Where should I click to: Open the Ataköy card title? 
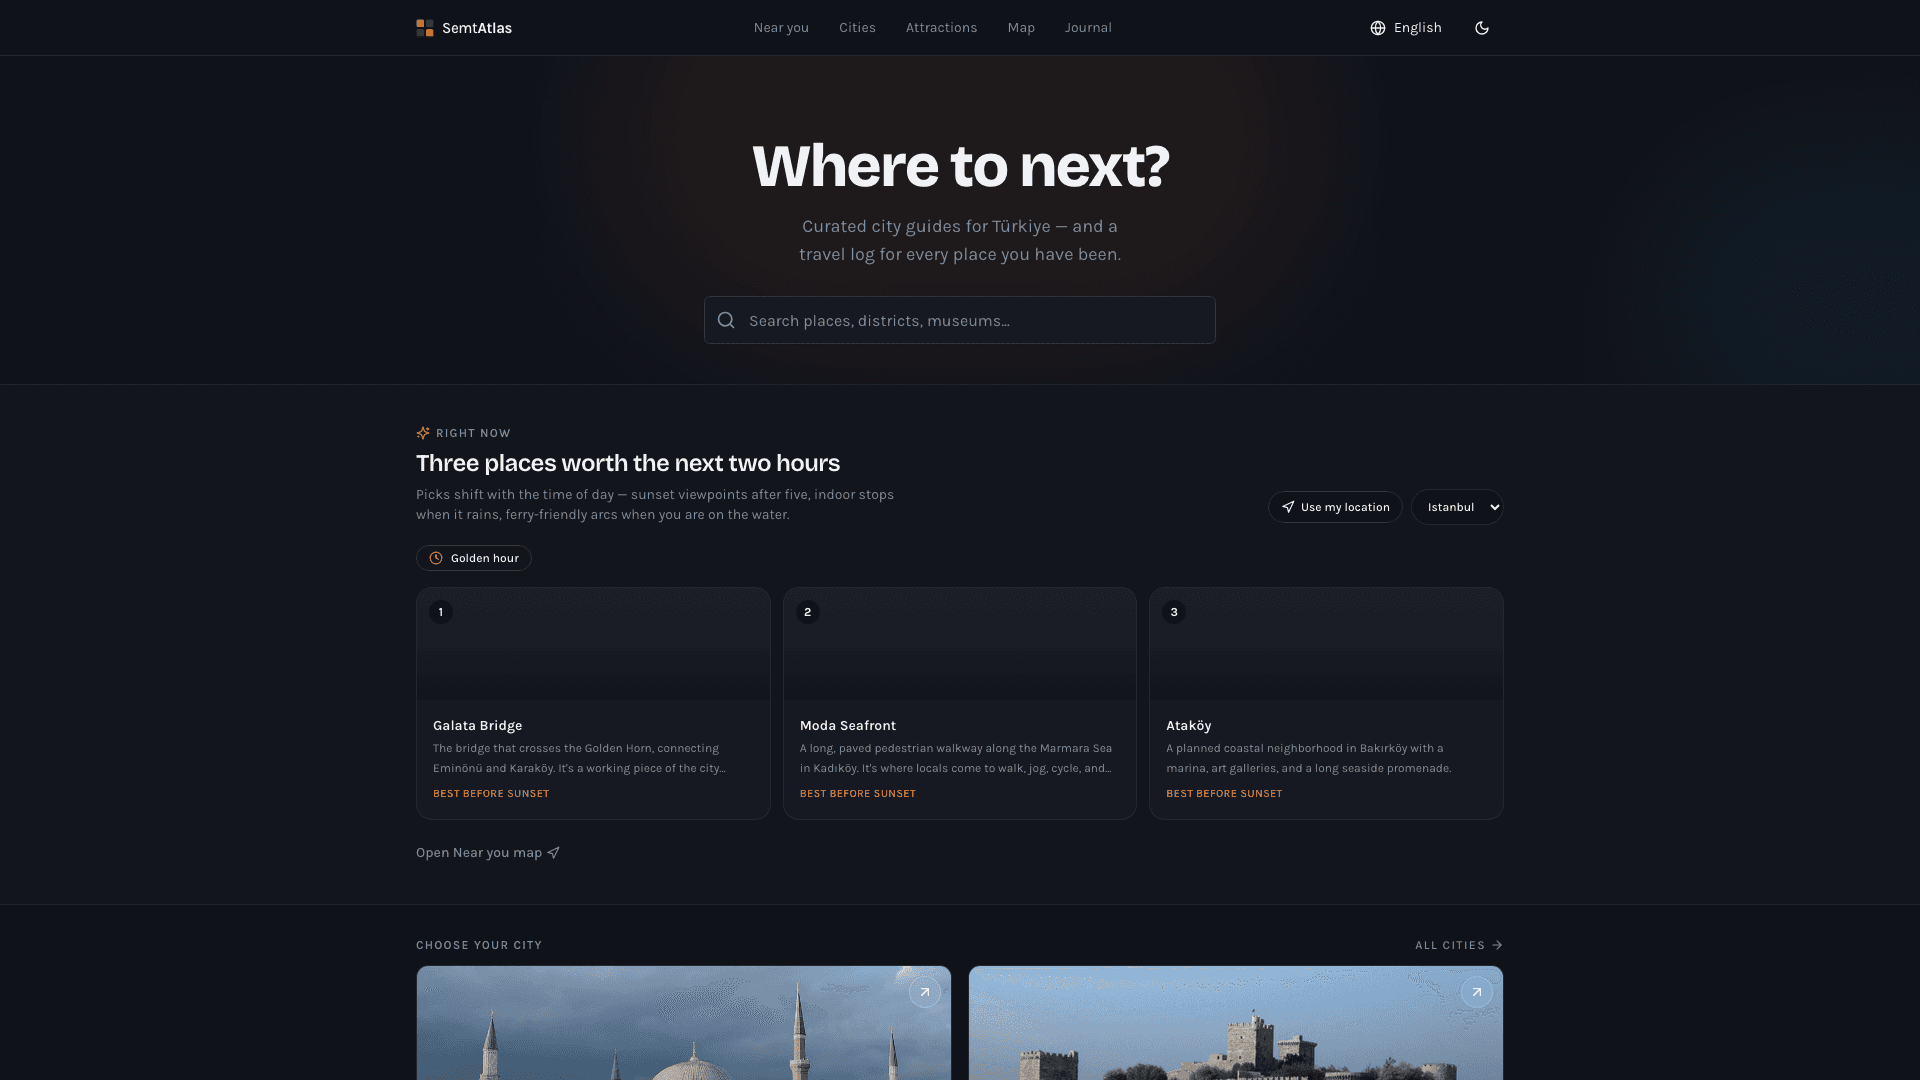coord(1188,726)
